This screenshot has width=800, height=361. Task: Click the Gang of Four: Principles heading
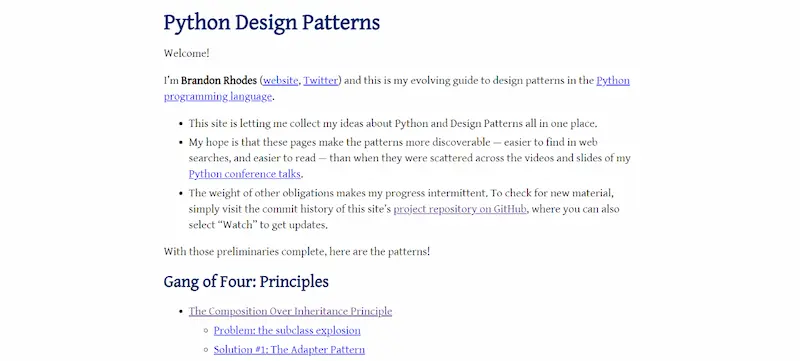tap(246, 281)
